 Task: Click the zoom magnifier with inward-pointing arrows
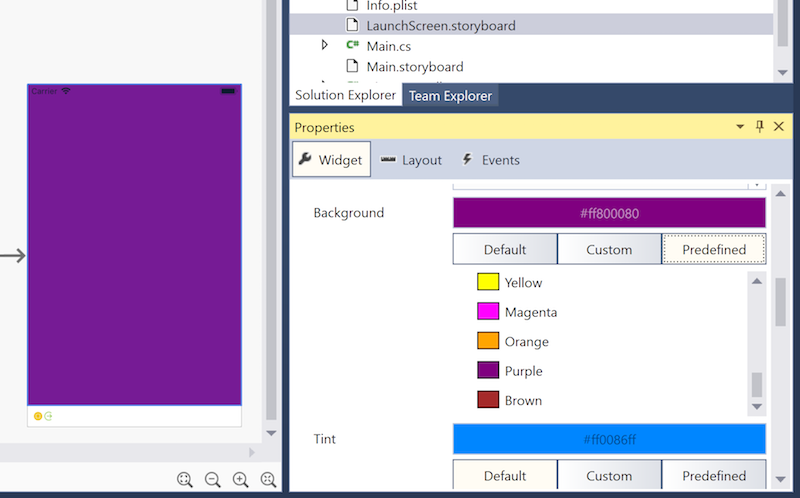268,479
